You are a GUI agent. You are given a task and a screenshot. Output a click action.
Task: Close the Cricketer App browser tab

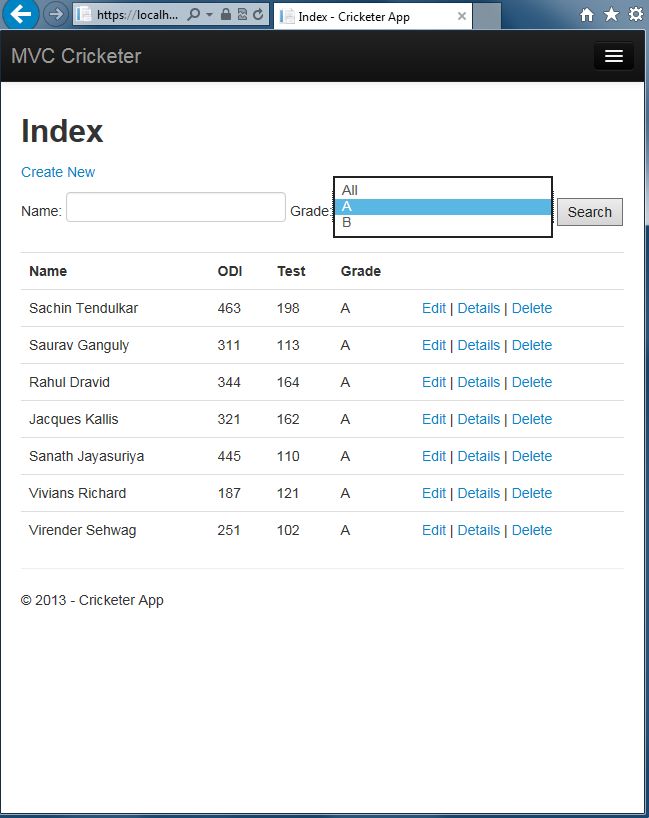[x=461, y=17]
